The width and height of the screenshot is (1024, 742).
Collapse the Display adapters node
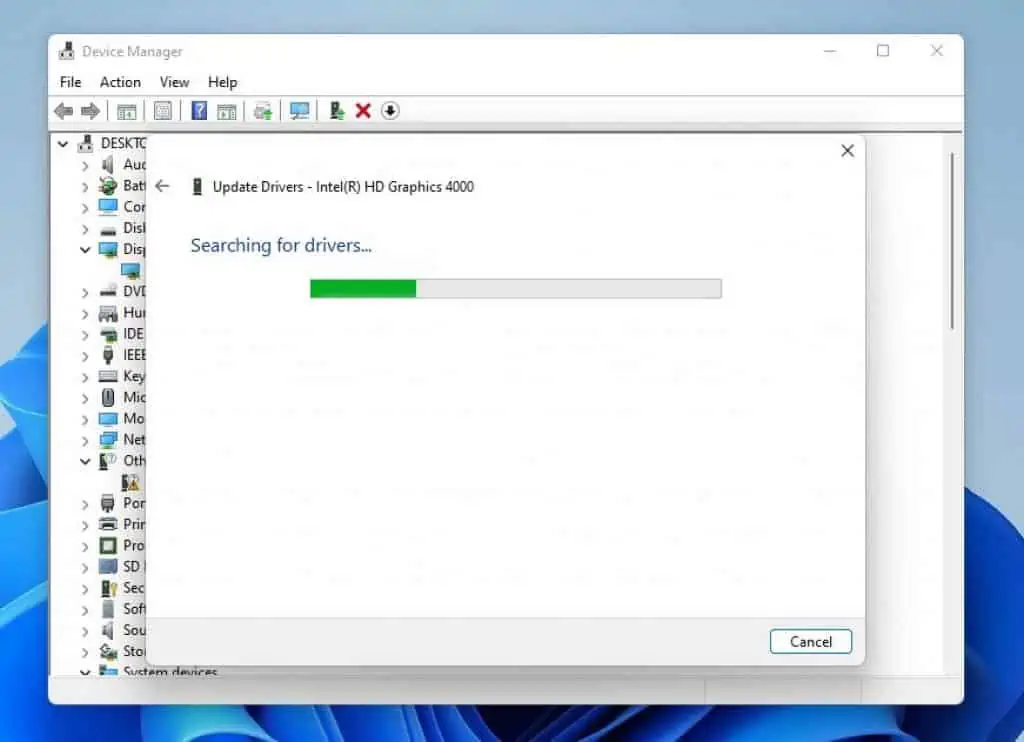click(85, 249)
